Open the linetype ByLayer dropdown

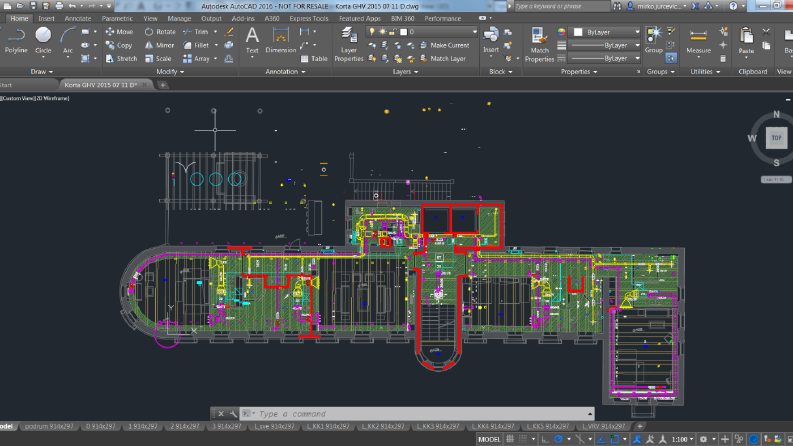606,58
